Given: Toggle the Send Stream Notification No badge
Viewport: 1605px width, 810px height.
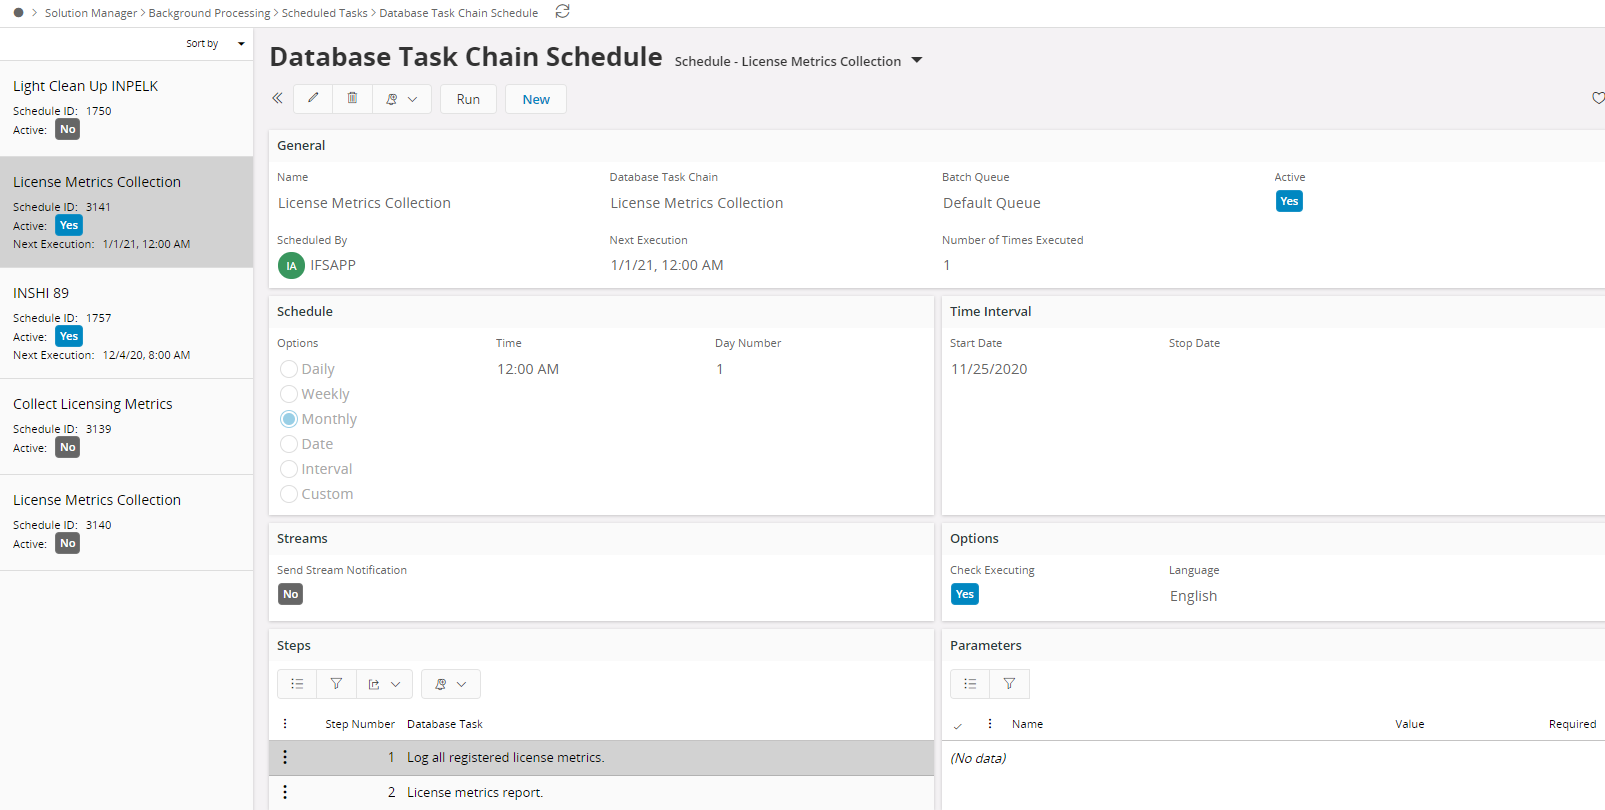Looking at the screenshot, I should pyautogui.click(x=290, y=594).
